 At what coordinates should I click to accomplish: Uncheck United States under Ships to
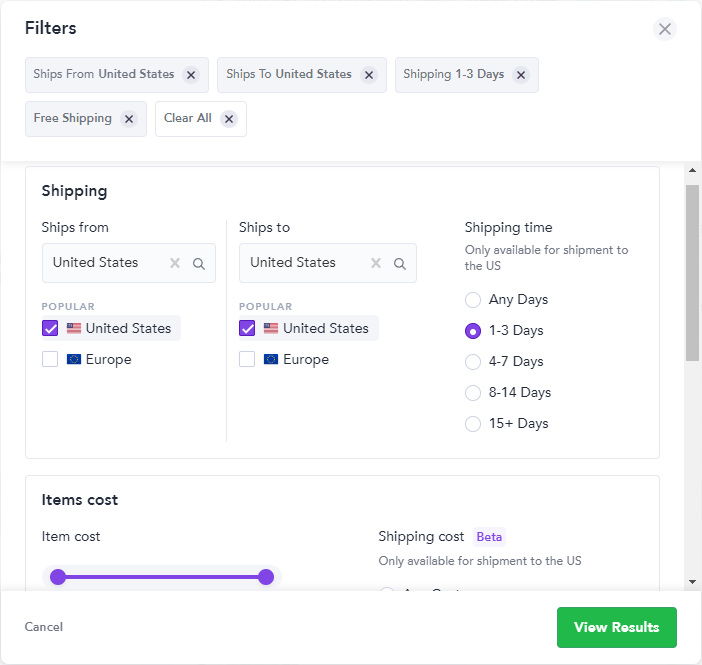tap(247, 328)
